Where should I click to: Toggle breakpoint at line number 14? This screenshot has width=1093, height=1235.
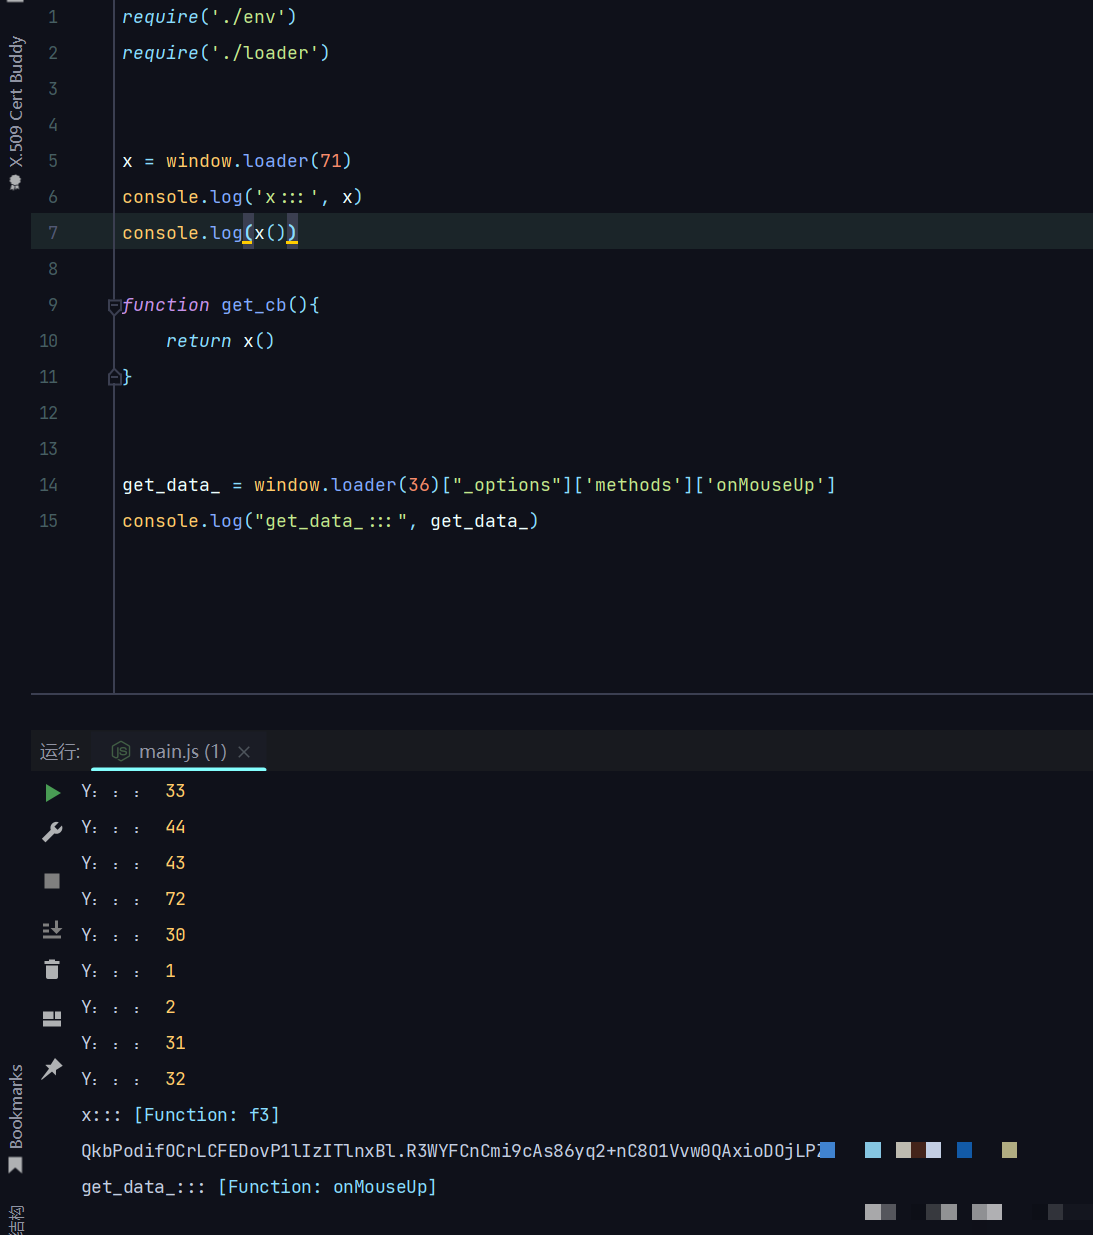click(x=49, y=485)
